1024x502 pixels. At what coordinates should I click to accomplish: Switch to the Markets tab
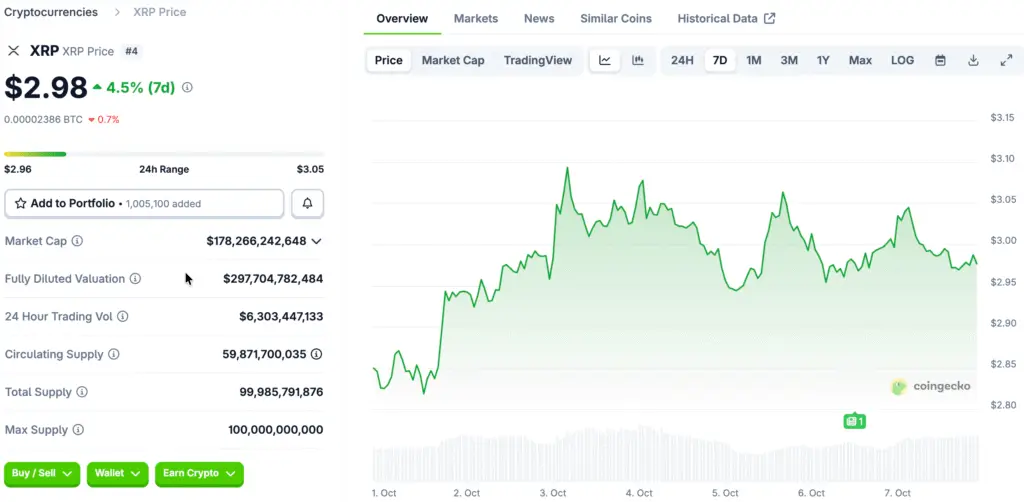coord(476,19)
